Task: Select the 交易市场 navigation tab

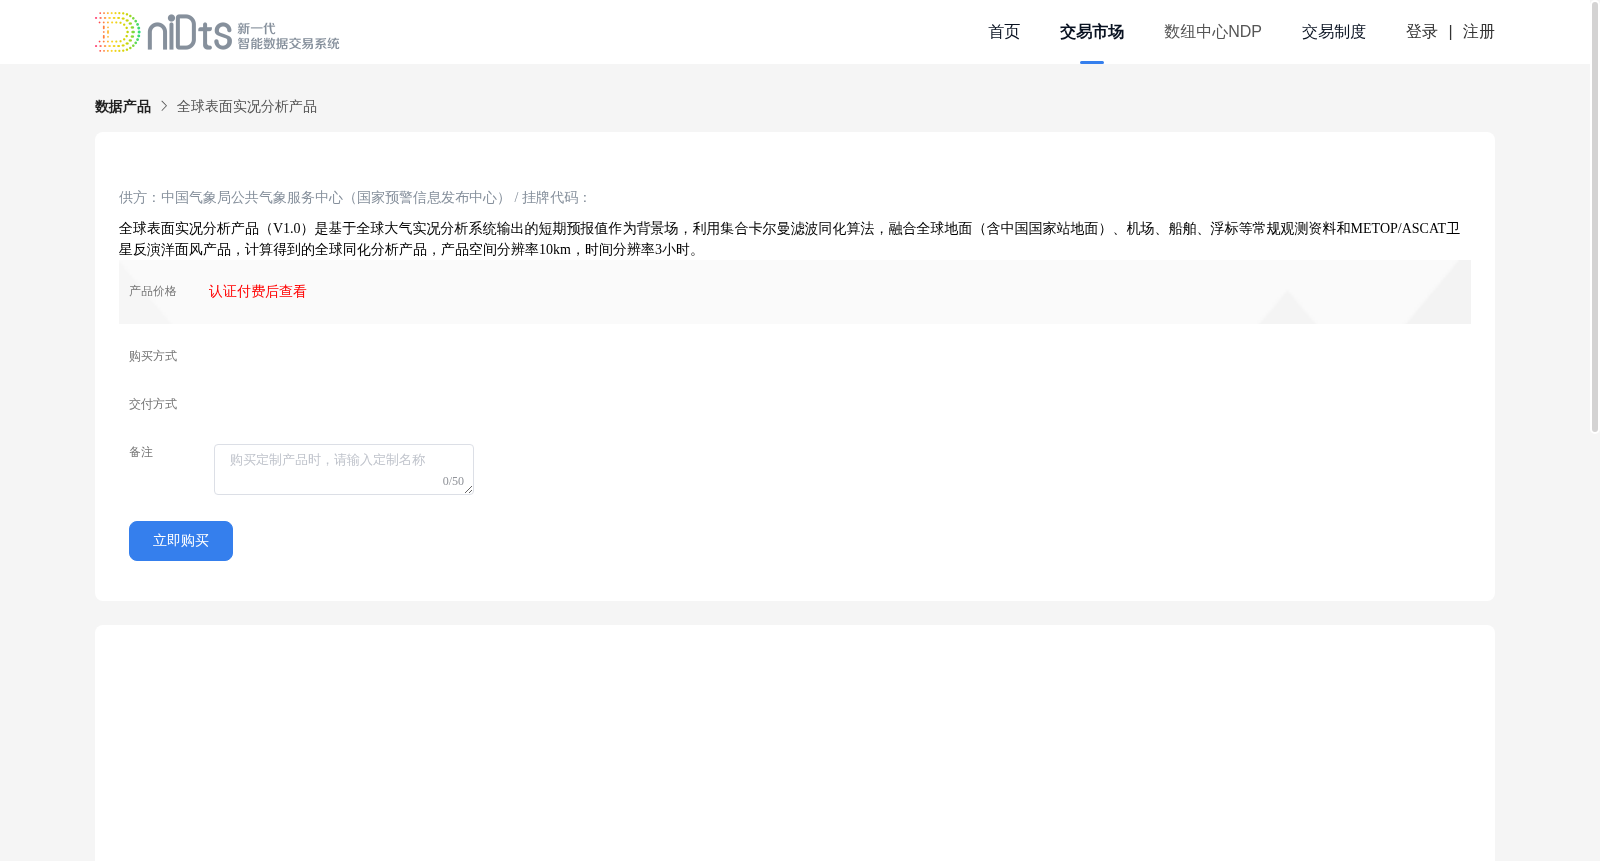Action: 1092,32
